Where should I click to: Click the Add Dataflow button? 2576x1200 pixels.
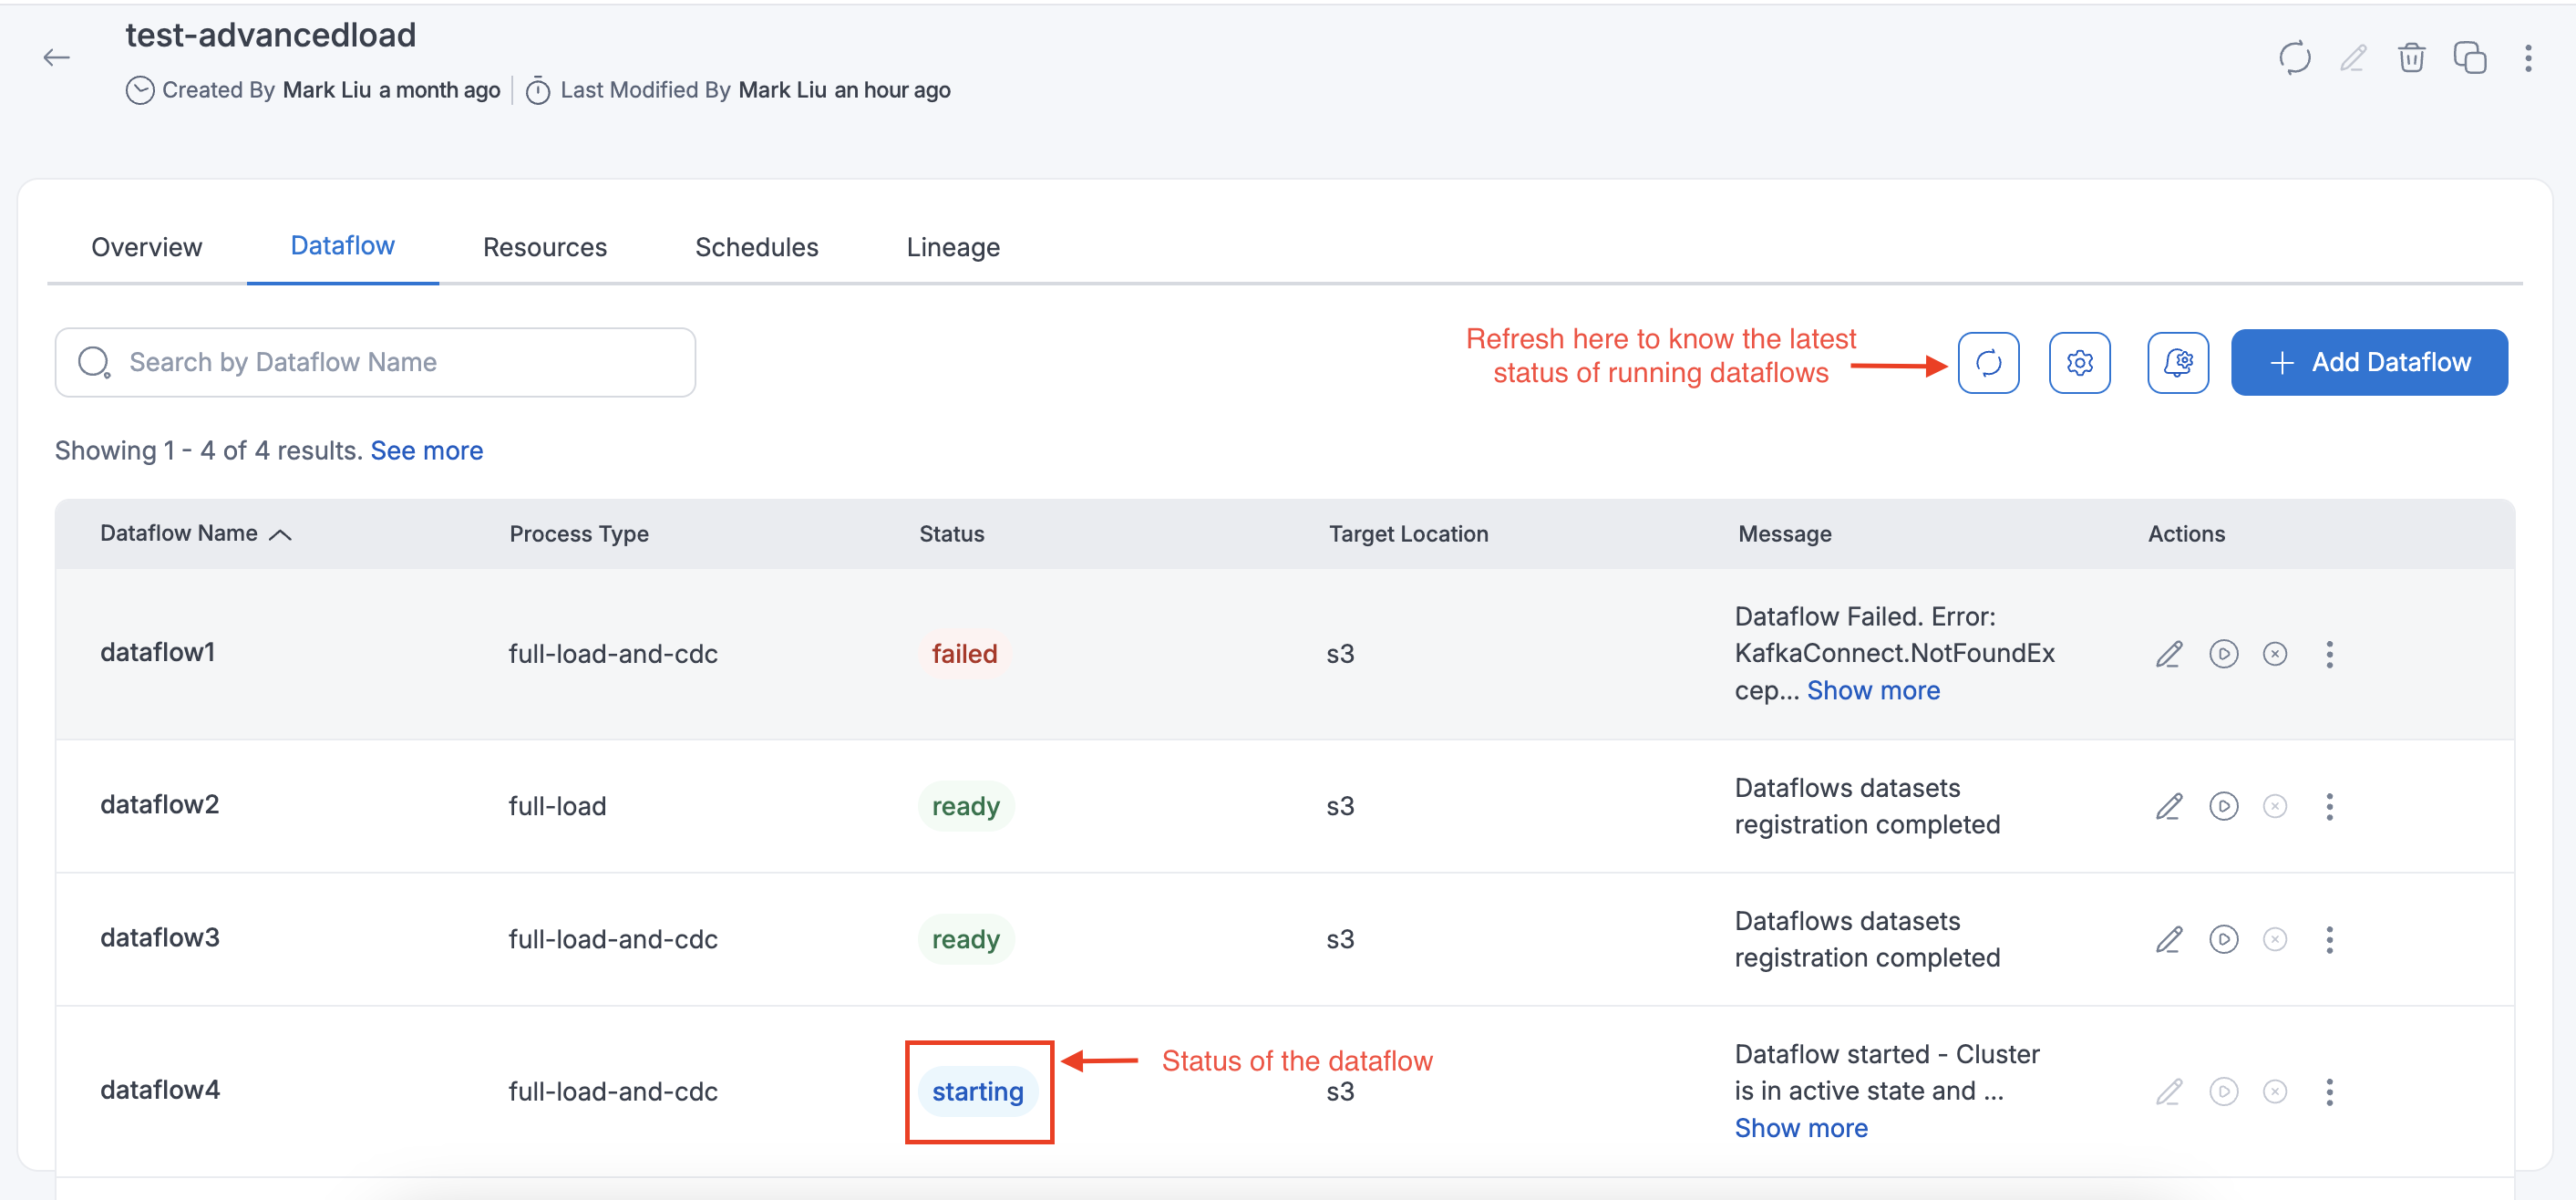[x=2368, y=362]
